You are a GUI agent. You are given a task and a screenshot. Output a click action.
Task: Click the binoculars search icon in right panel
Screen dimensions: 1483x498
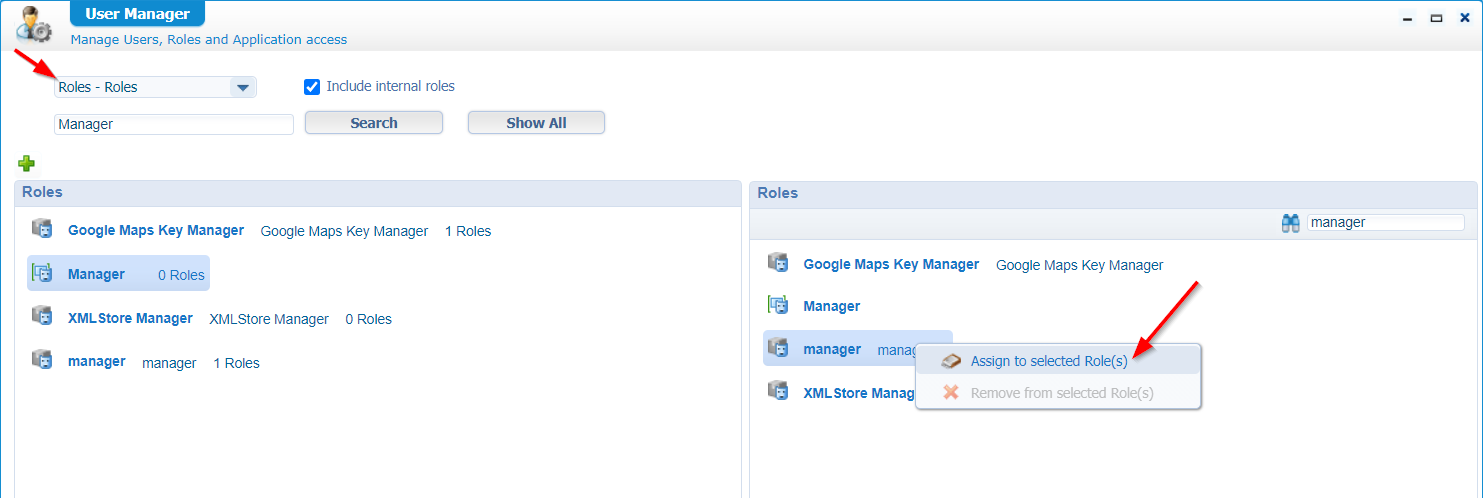(1290, 223)
